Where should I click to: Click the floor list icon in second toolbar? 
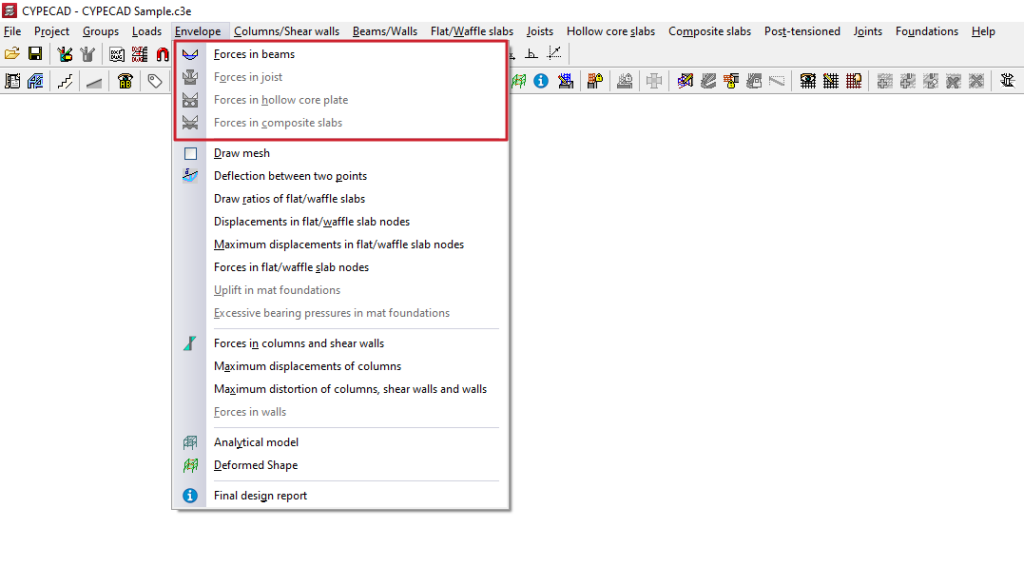[12, 81]
